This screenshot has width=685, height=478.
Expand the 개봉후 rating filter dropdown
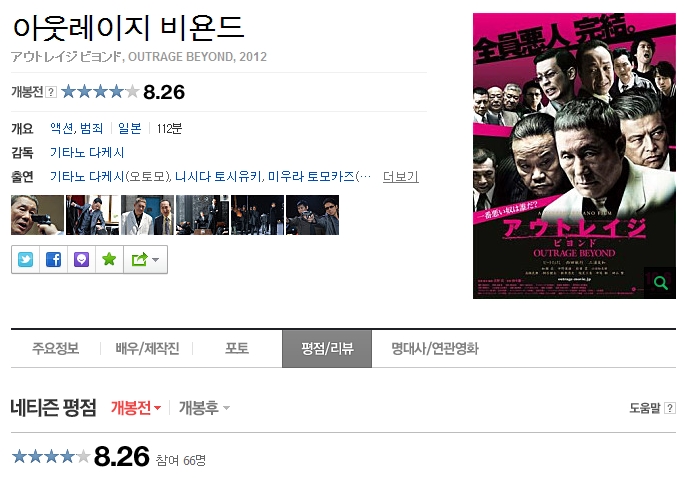coord(204,408)
